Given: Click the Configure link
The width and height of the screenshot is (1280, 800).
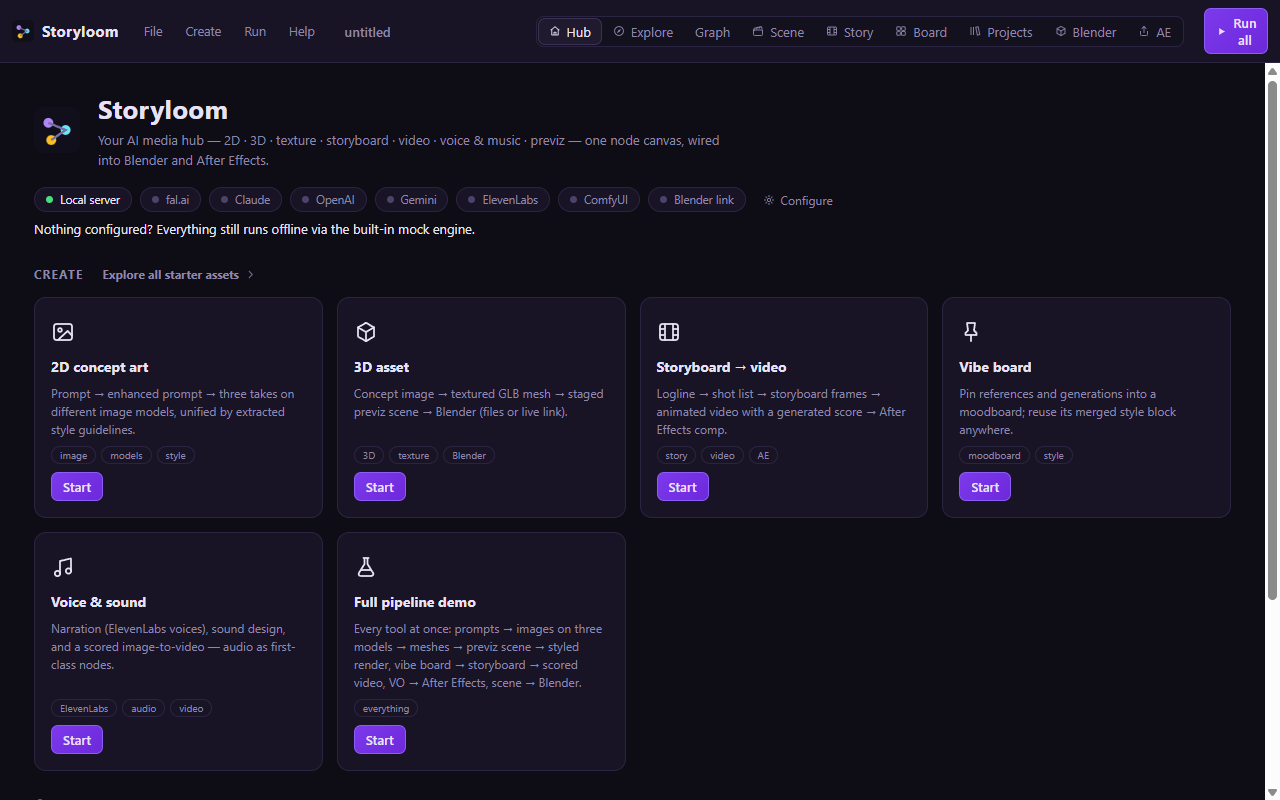Looking at the screenshot, I should [798, 200].
